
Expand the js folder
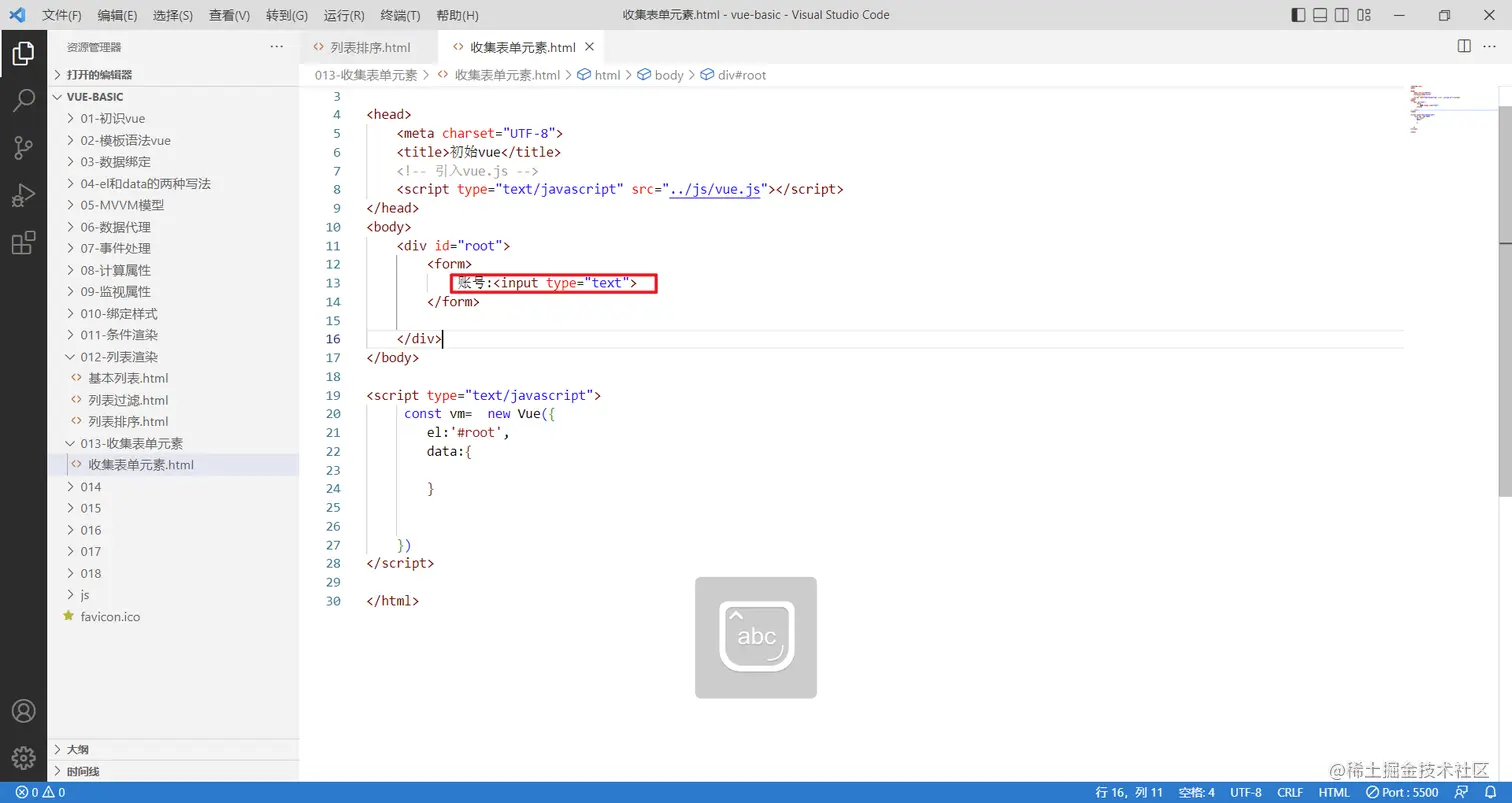(174, 595)
